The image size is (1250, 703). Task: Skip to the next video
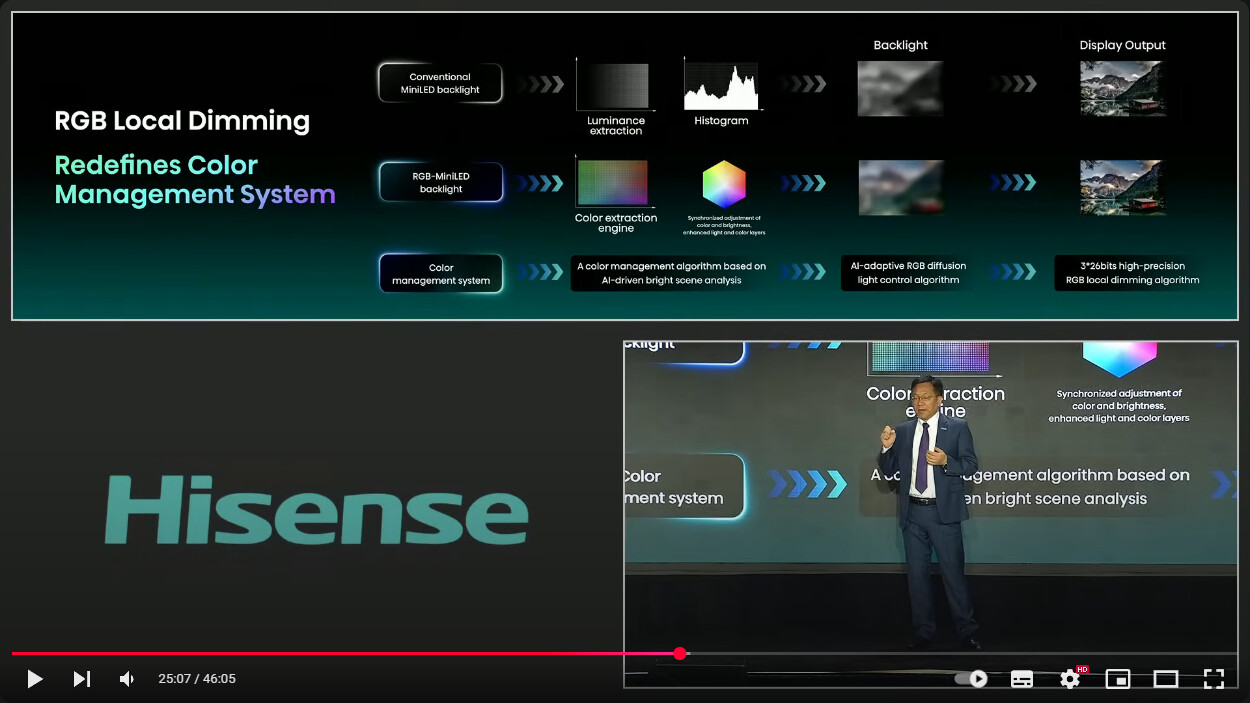coord(82,679)
